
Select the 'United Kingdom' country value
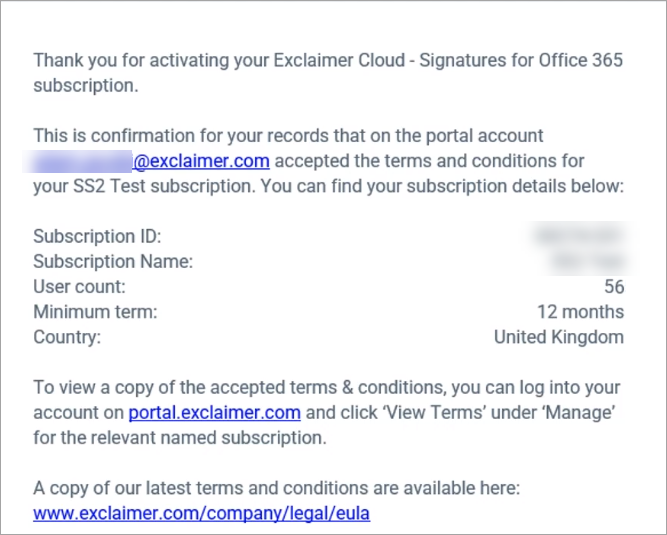coord(558,337)
